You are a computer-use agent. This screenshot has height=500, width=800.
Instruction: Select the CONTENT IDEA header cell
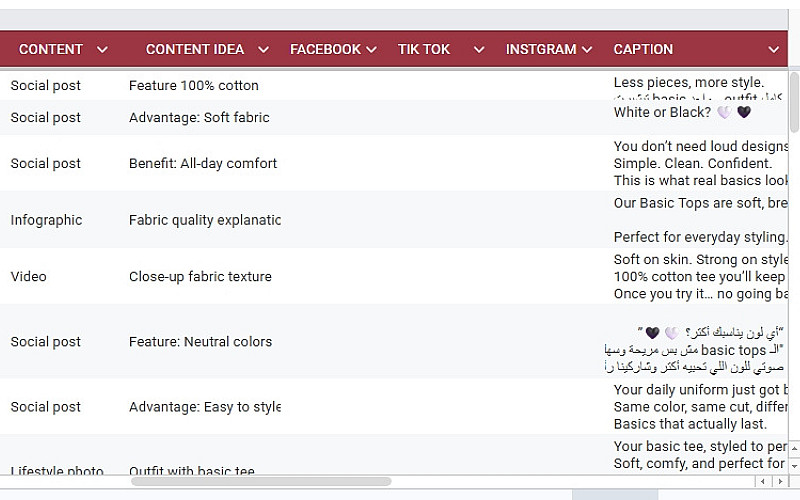(194, 50)
